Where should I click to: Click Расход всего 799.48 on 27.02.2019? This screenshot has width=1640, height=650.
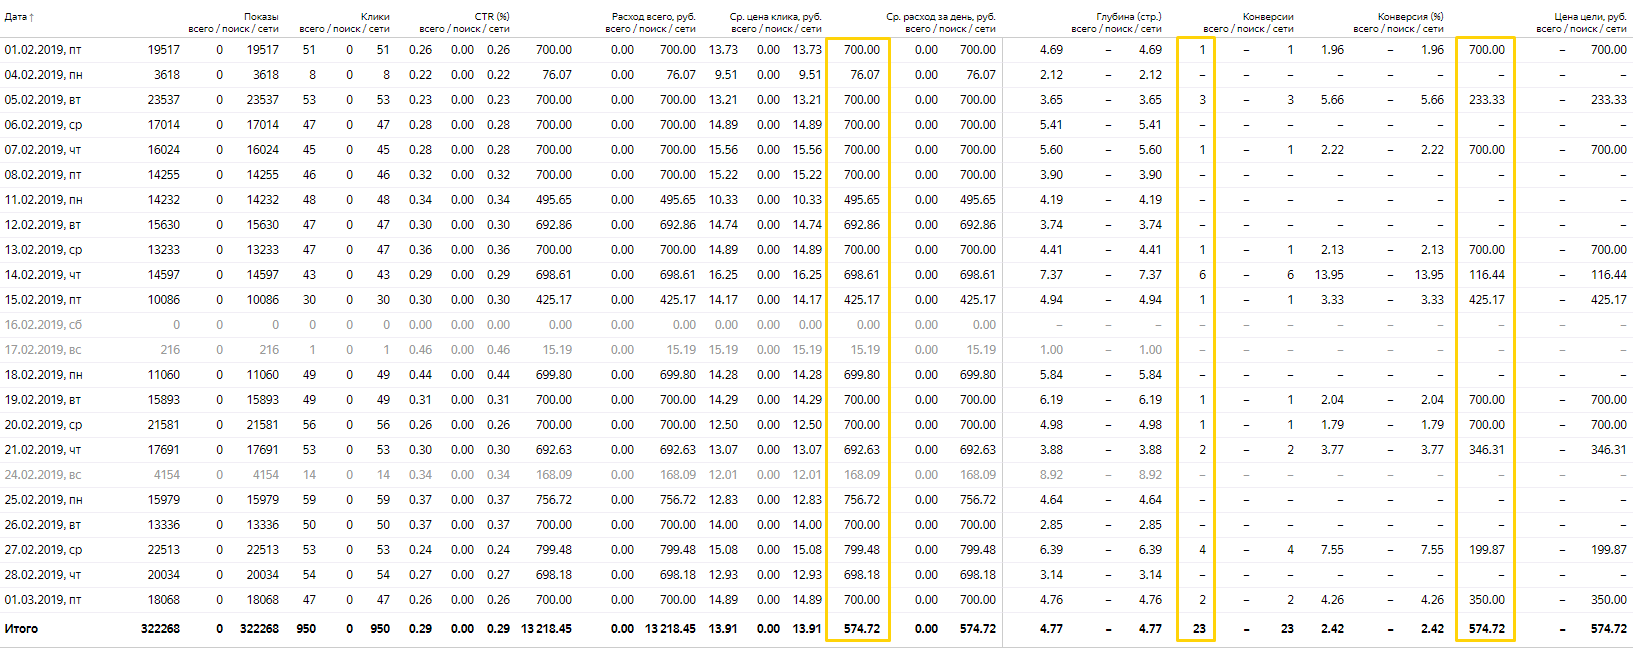click(554, 550)
